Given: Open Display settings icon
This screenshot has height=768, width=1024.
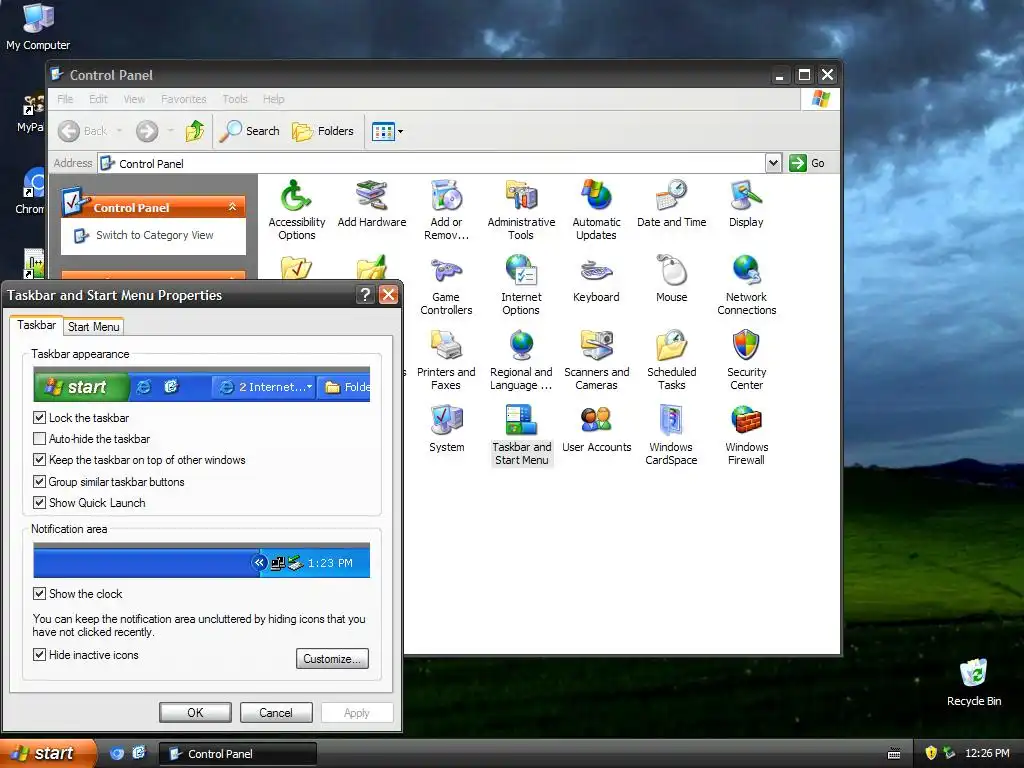Looking at the screenshot, I should 746,203.
